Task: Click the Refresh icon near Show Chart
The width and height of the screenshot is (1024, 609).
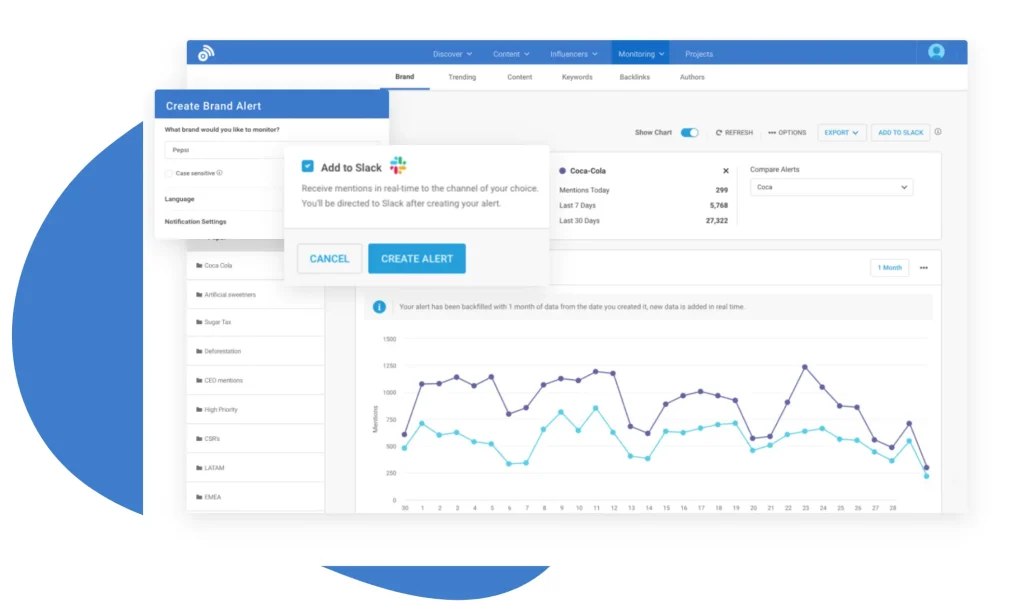Action: coord(719,131)
